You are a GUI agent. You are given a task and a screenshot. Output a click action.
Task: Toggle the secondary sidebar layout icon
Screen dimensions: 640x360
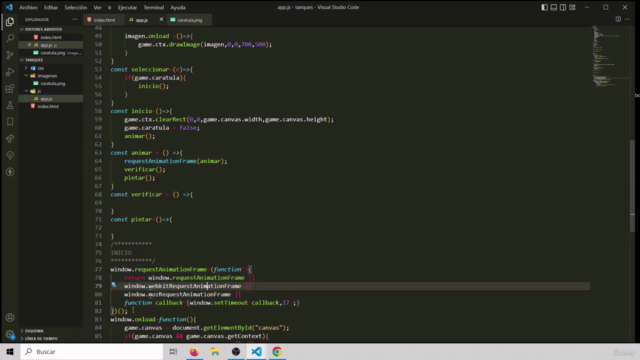pos(563,7)
